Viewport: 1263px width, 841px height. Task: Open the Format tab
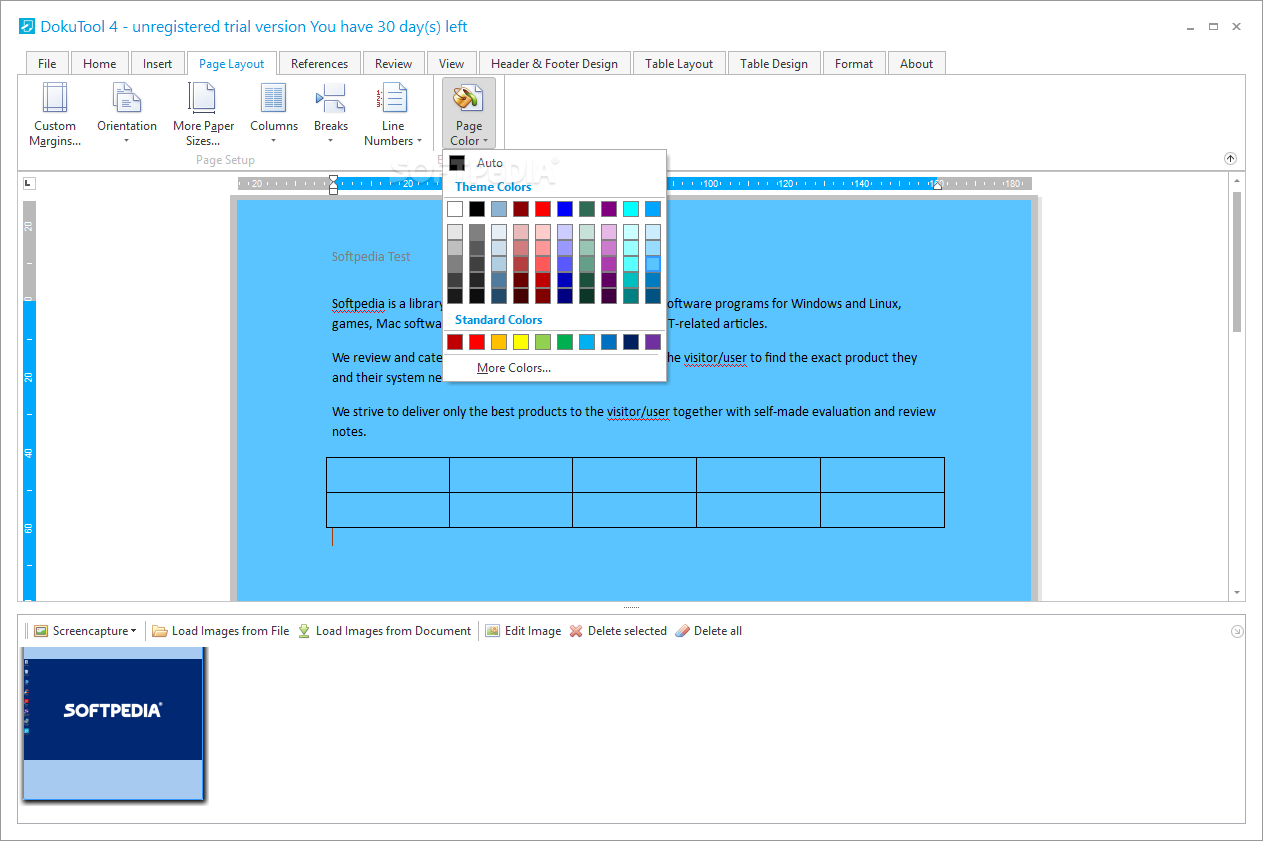(x=853, y=63)
